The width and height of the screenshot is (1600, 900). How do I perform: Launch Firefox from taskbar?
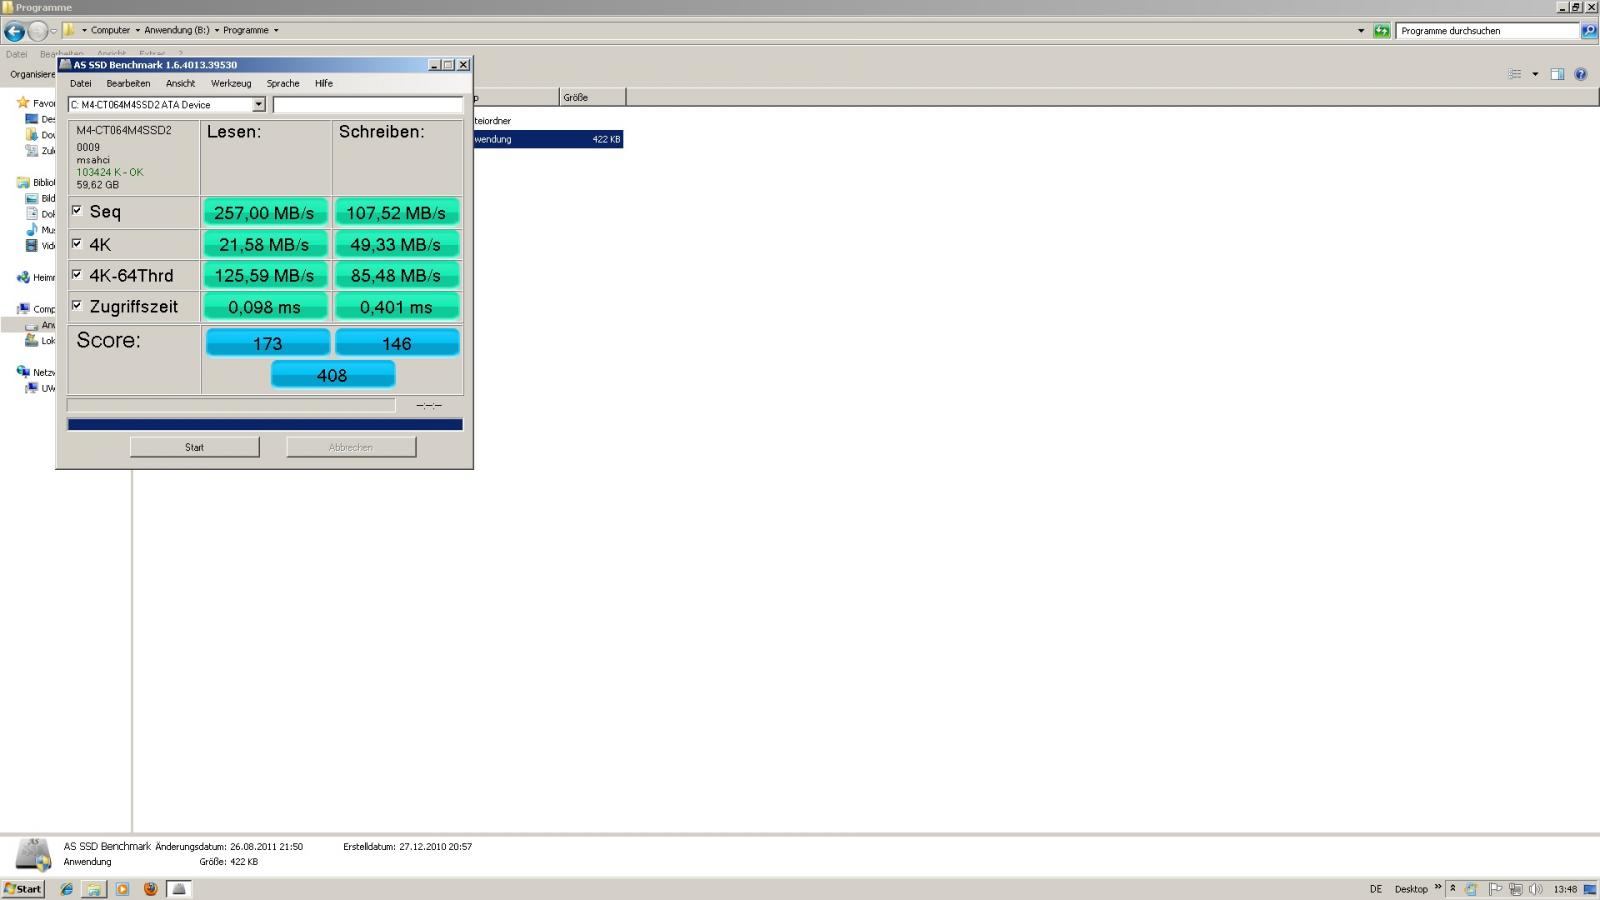151,889
